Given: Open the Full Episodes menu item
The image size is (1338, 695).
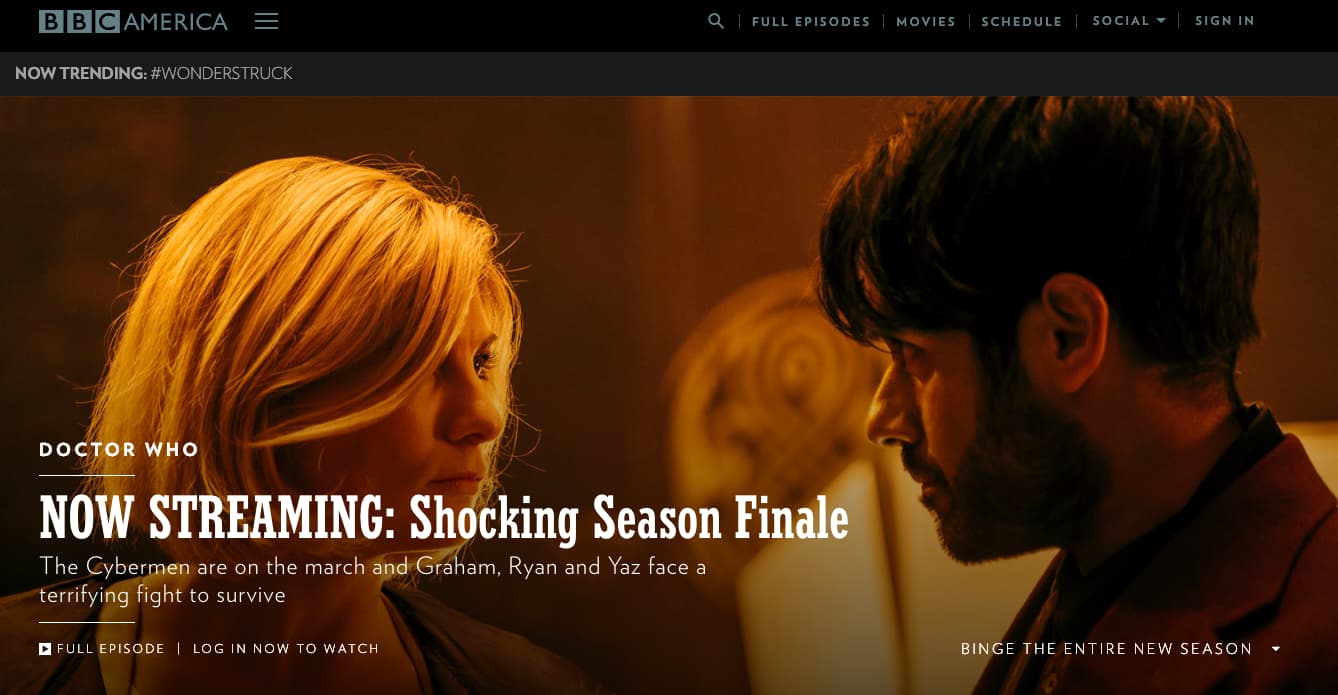Looking at the screenshot, I should coord(811,21).
